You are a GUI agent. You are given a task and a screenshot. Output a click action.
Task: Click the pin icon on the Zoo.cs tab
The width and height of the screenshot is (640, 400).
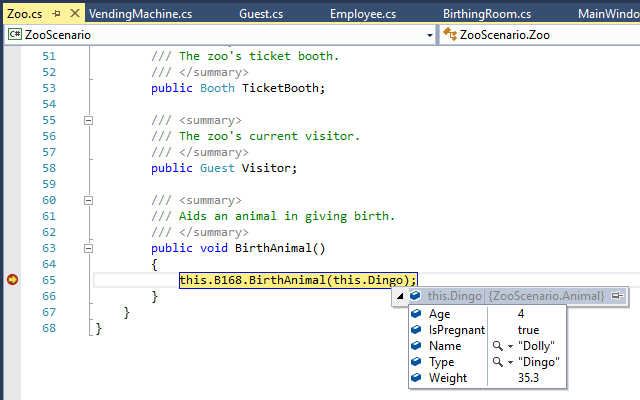[x=55, y=14]
